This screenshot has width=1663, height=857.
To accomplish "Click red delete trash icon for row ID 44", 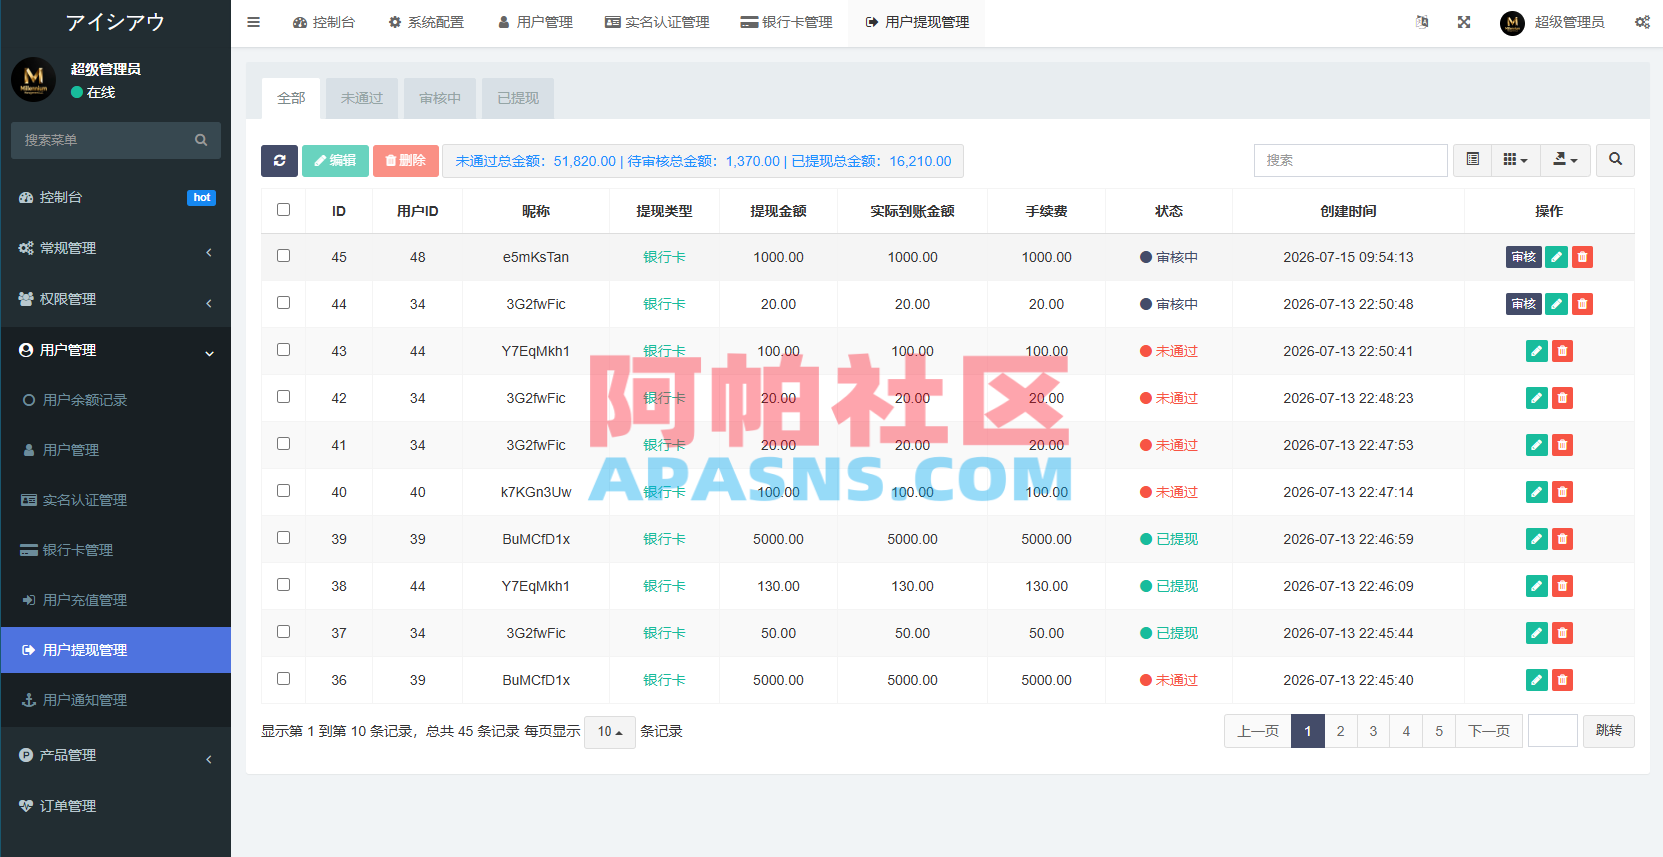I will point(1582,304).
